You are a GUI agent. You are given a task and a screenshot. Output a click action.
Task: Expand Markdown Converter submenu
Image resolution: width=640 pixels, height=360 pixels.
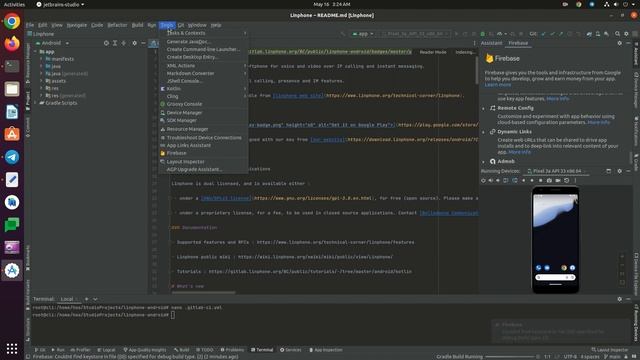point(203,73)
